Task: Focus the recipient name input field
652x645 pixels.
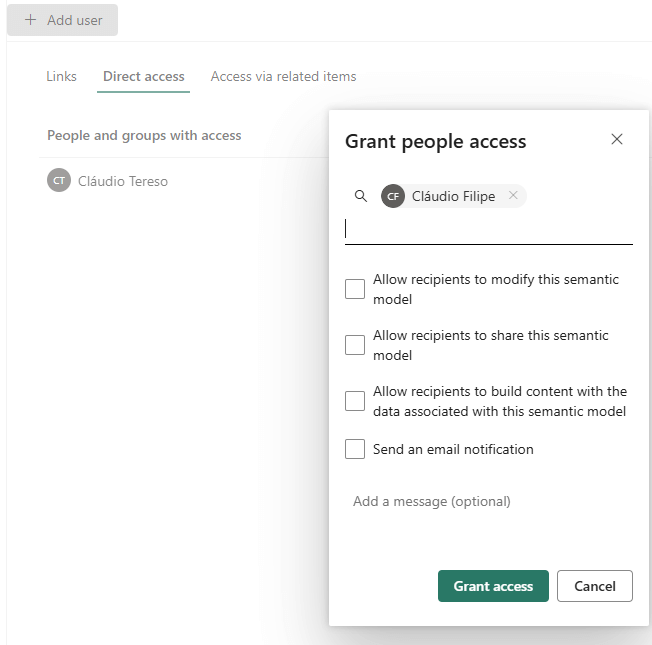Action: 488,230
